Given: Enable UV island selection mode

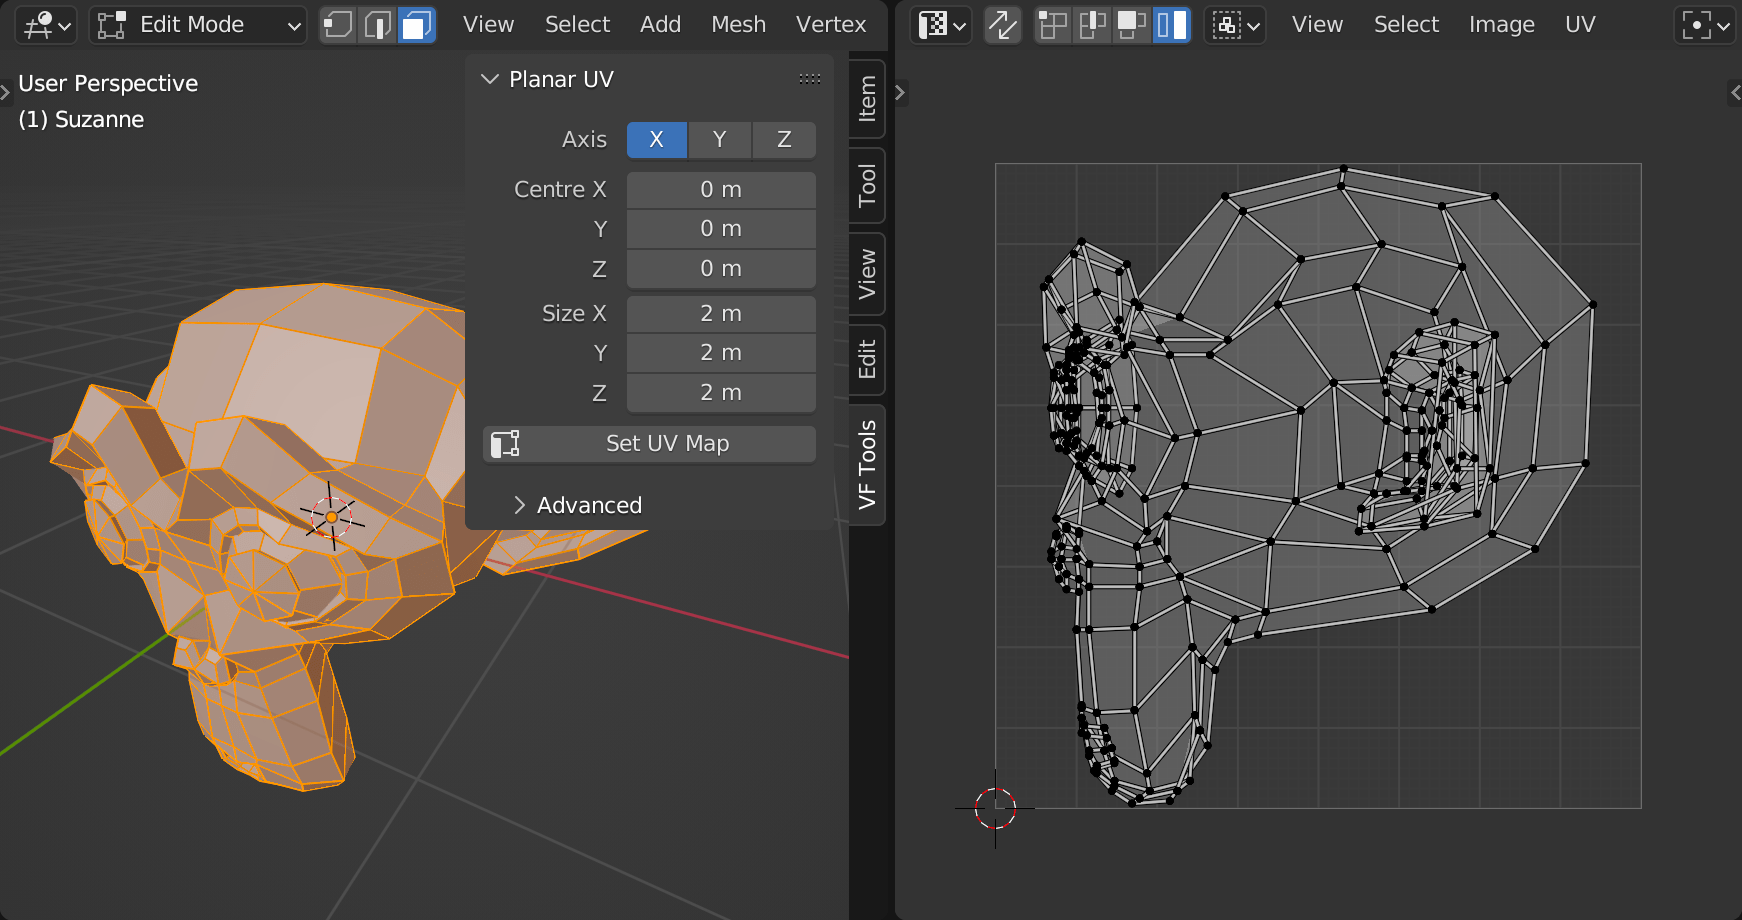Looking at the screenshot, I should point(1171,25).
